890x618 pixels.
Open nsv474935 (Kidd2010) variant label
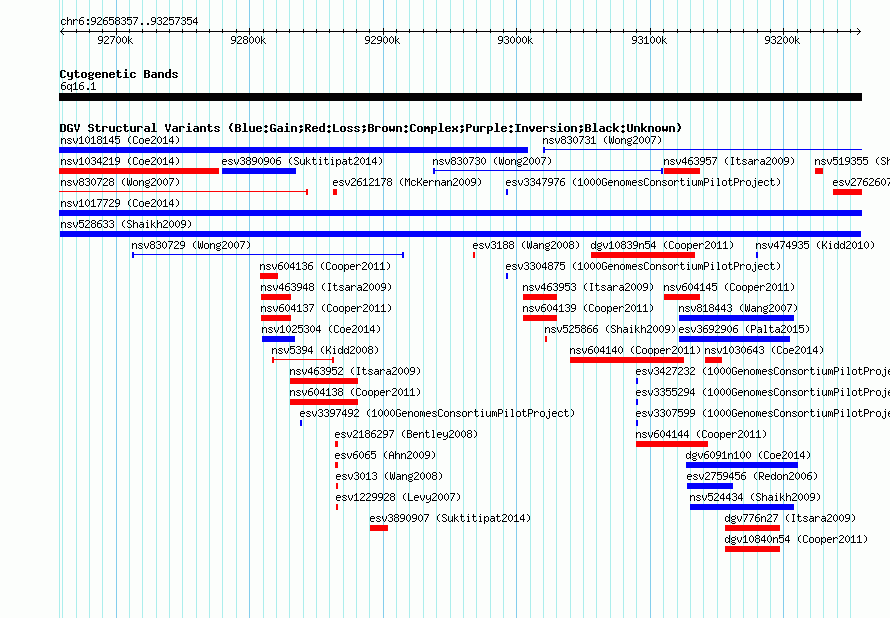tap(815, 245)
